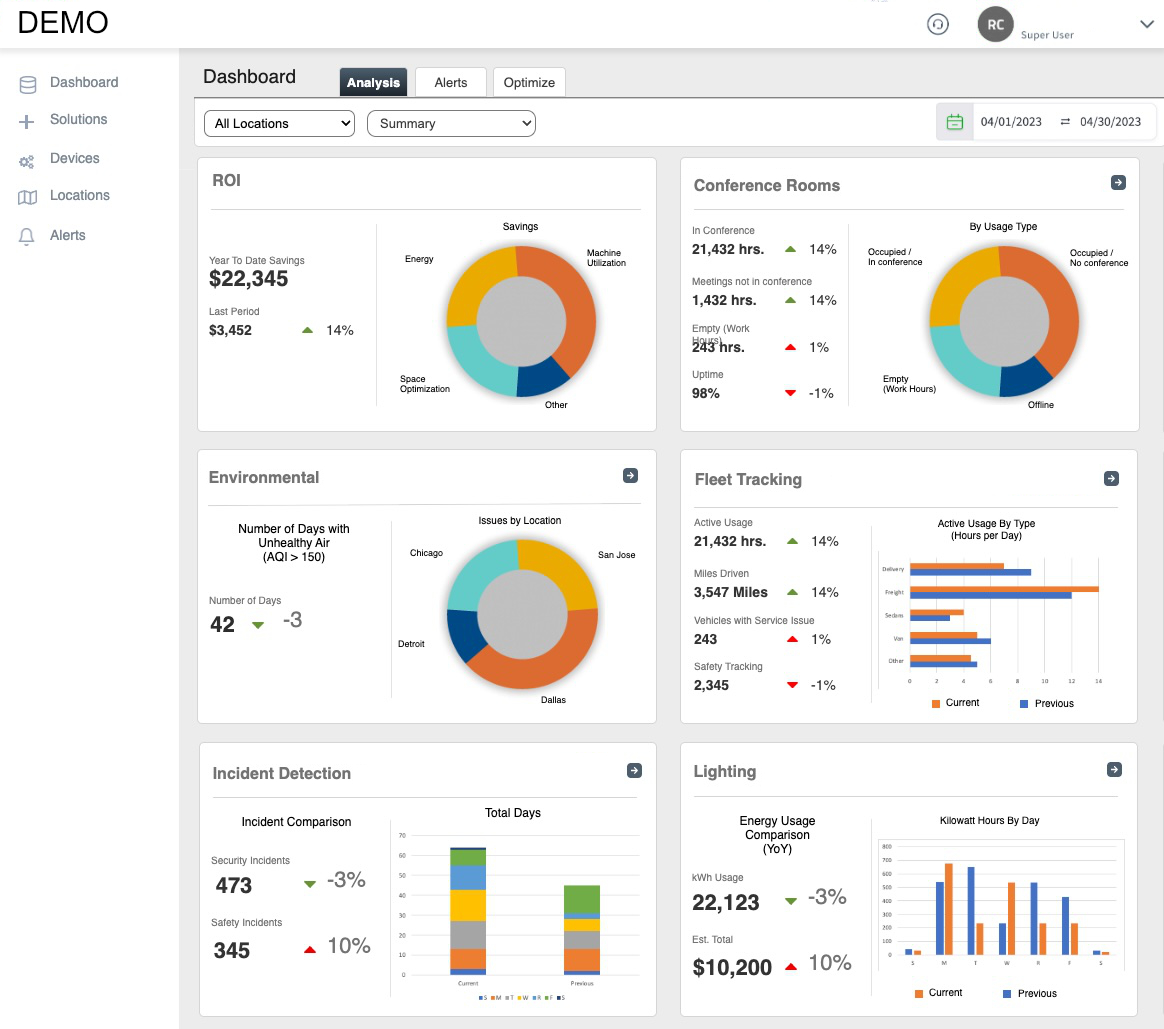Image resolution: width=1164 pixels, height=1029 pixels.
Task: Open Incident Detection details arrow icon
Action: (x=634, y=771)
